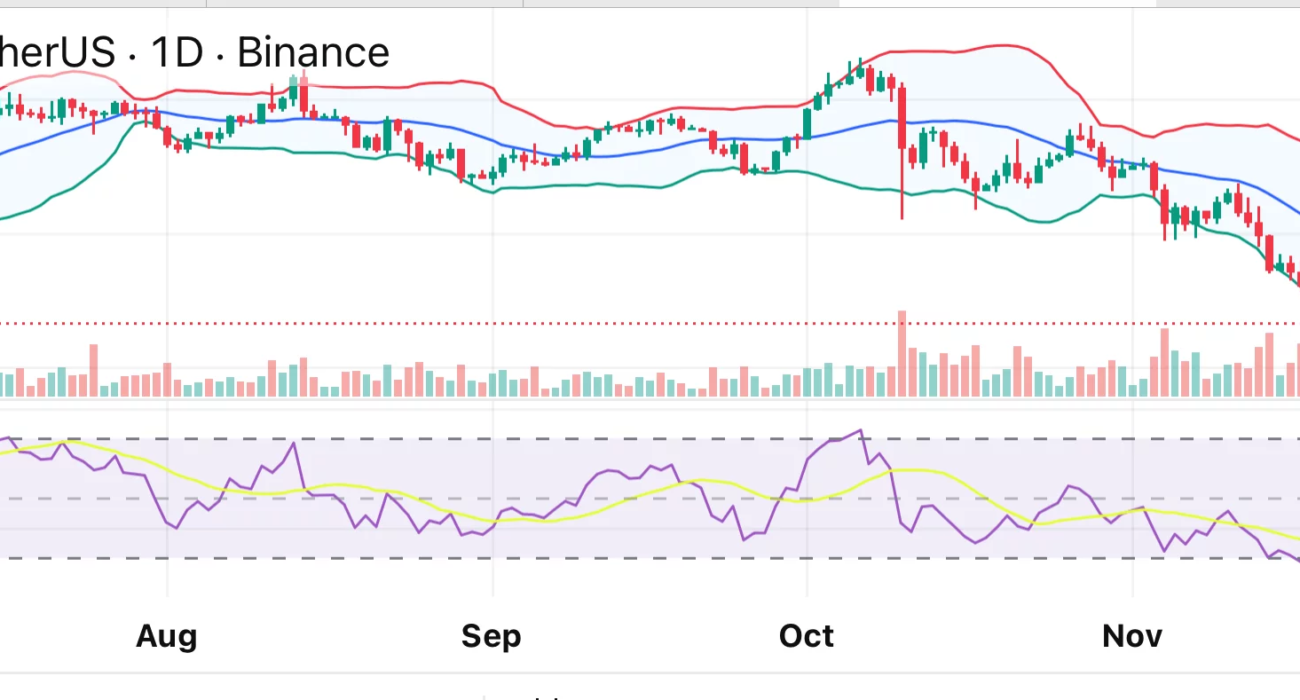Click the "Aug" label on time axis
The image size is (1300, 700).
166,636
